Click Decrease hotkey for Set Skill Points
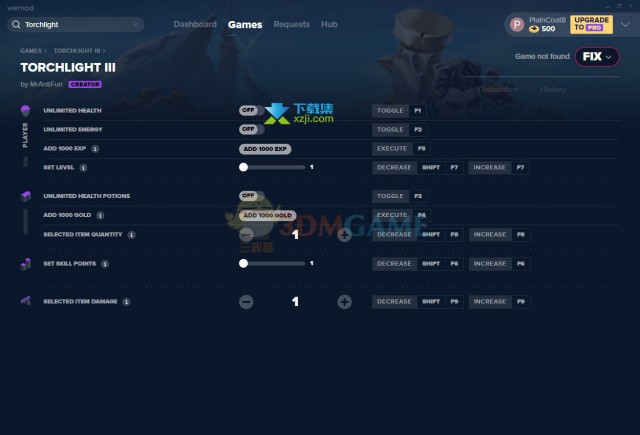 coord(394,264)
